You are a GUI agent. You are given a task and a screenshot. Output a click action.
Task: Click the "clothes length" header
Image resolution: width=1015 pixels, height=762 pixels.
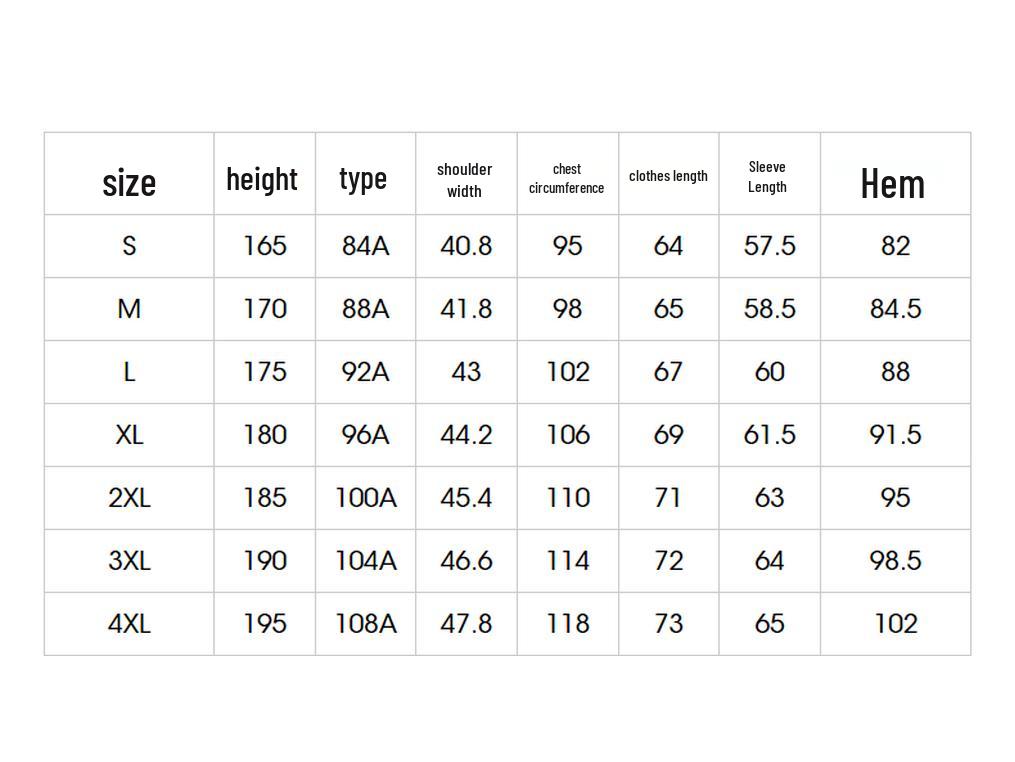(668, 176)
